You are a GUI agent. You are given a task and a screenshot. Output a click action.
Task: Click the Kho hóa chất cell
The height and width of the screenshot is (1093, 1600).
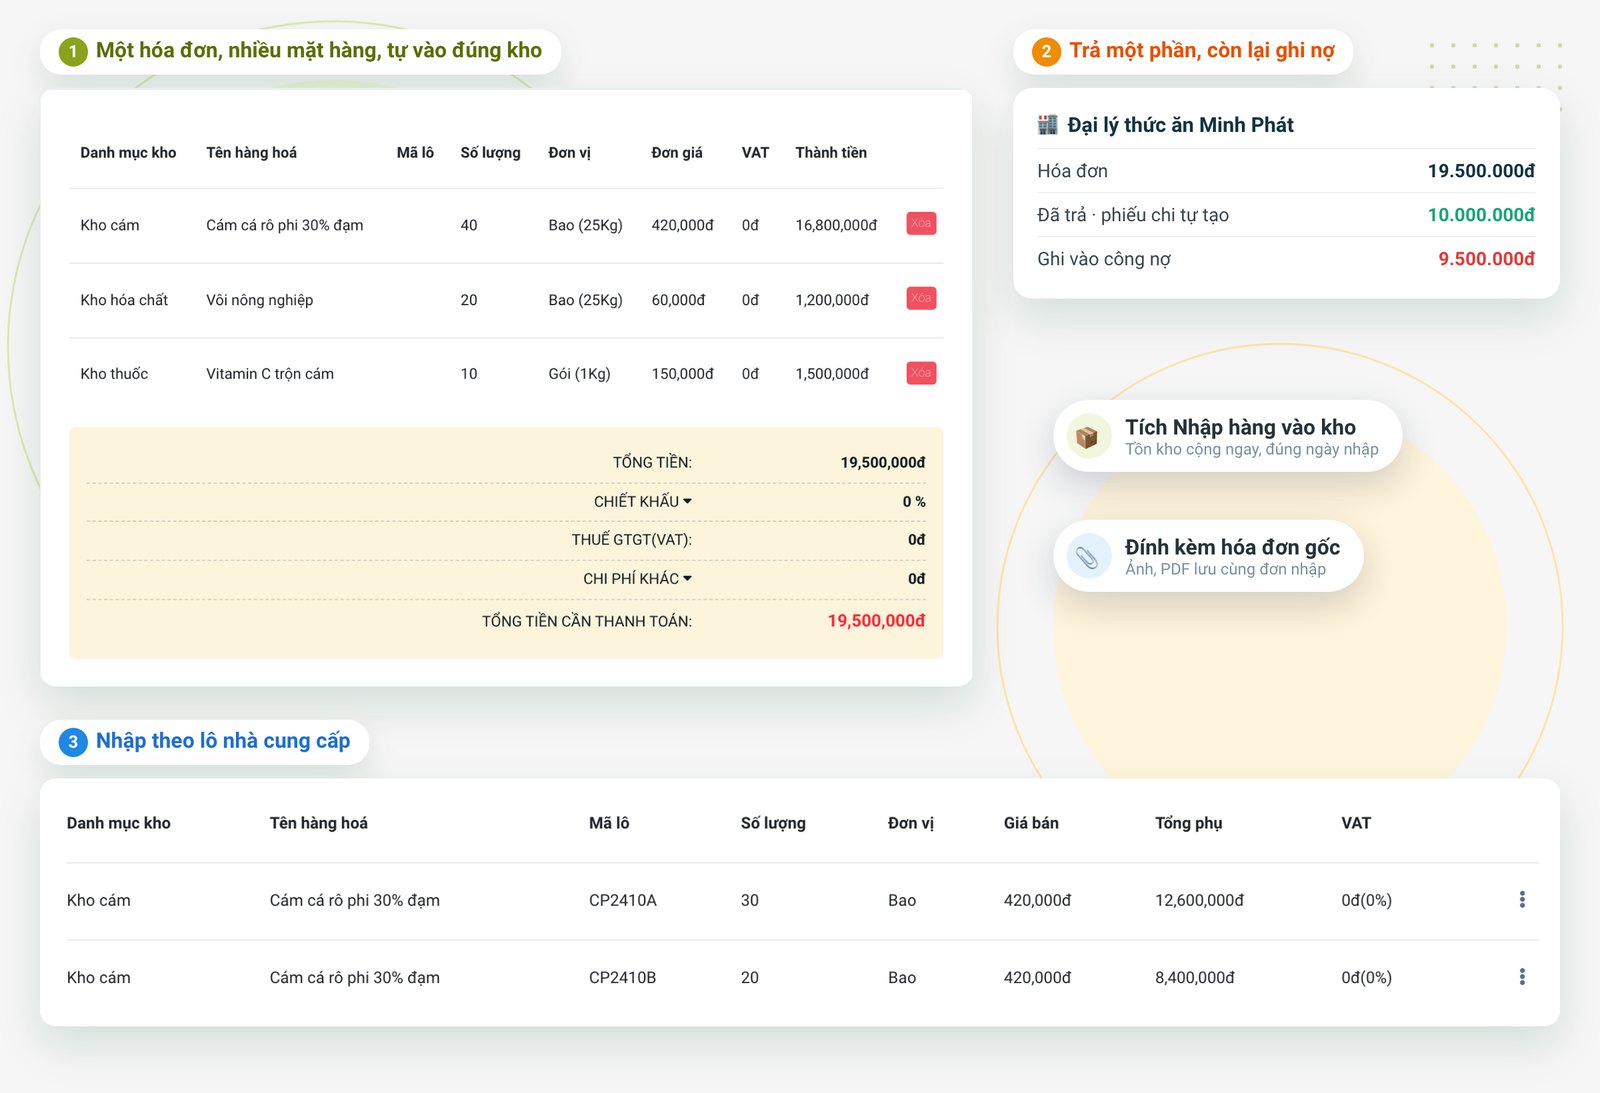click(x=124, y=300)
